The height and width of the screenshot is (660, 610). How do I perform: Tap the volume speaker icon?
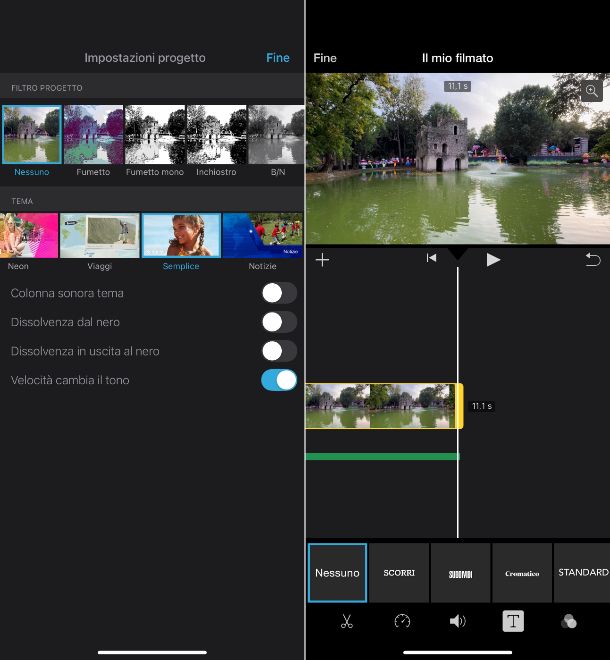point(457,621)
